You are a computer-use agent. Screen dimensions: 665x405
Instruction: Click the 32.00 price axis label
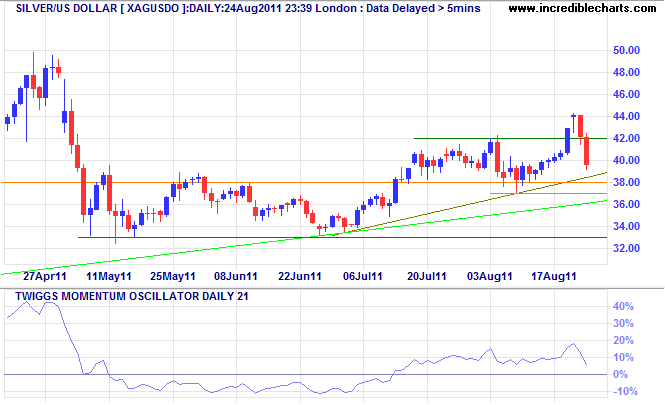tap(626, 249)
